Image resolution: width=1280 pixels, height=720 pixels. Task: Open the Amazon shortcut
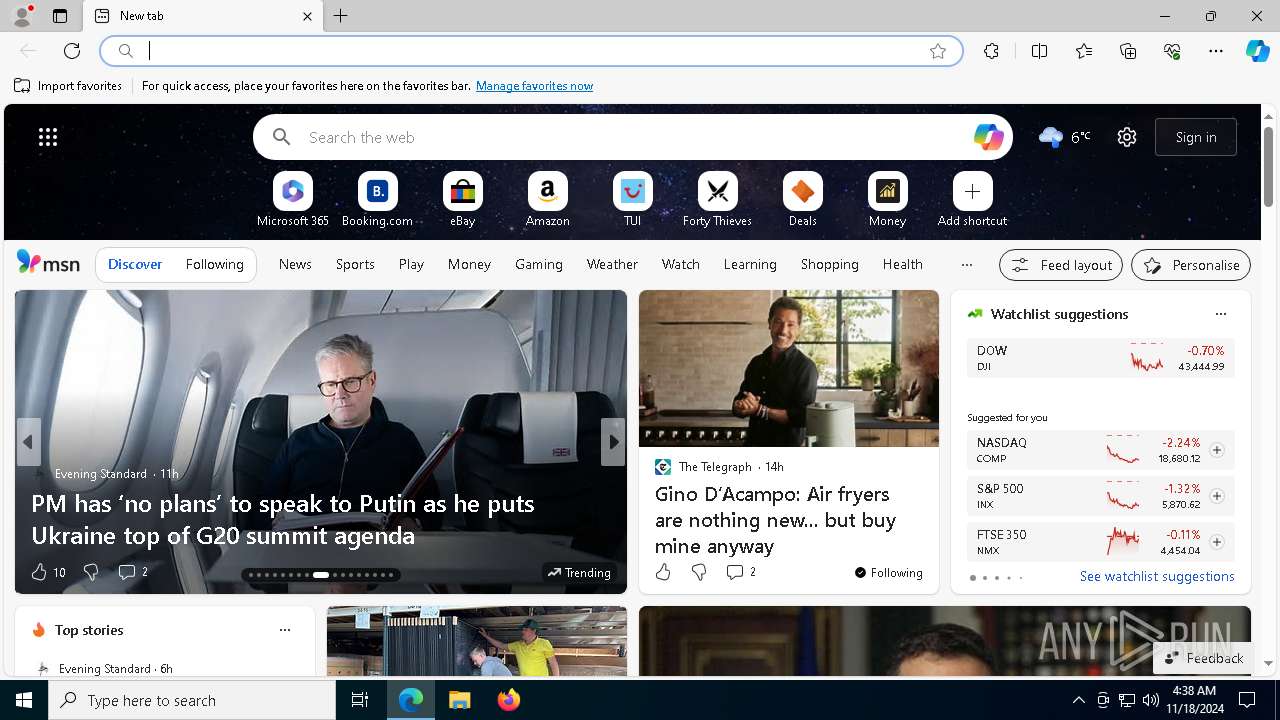coord(547,199)
